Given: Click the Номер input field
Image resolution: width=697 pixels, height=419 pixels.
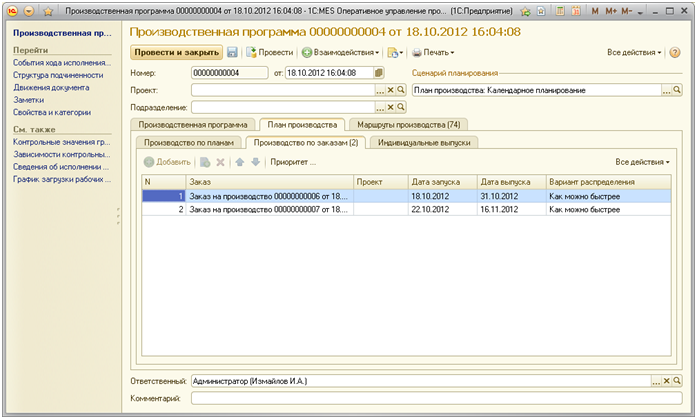Looking at the screenshot, I should pos(229,73).
